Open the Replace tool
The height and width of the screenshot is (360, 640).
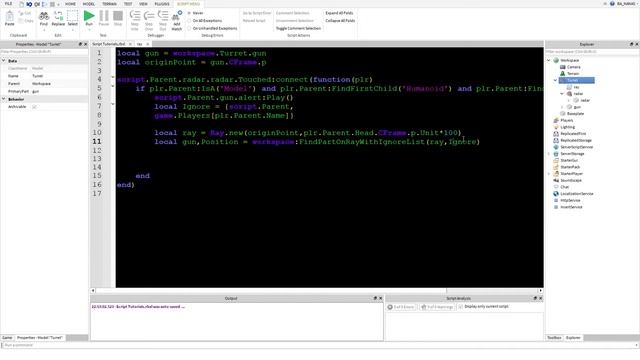(x=58, y=16)
